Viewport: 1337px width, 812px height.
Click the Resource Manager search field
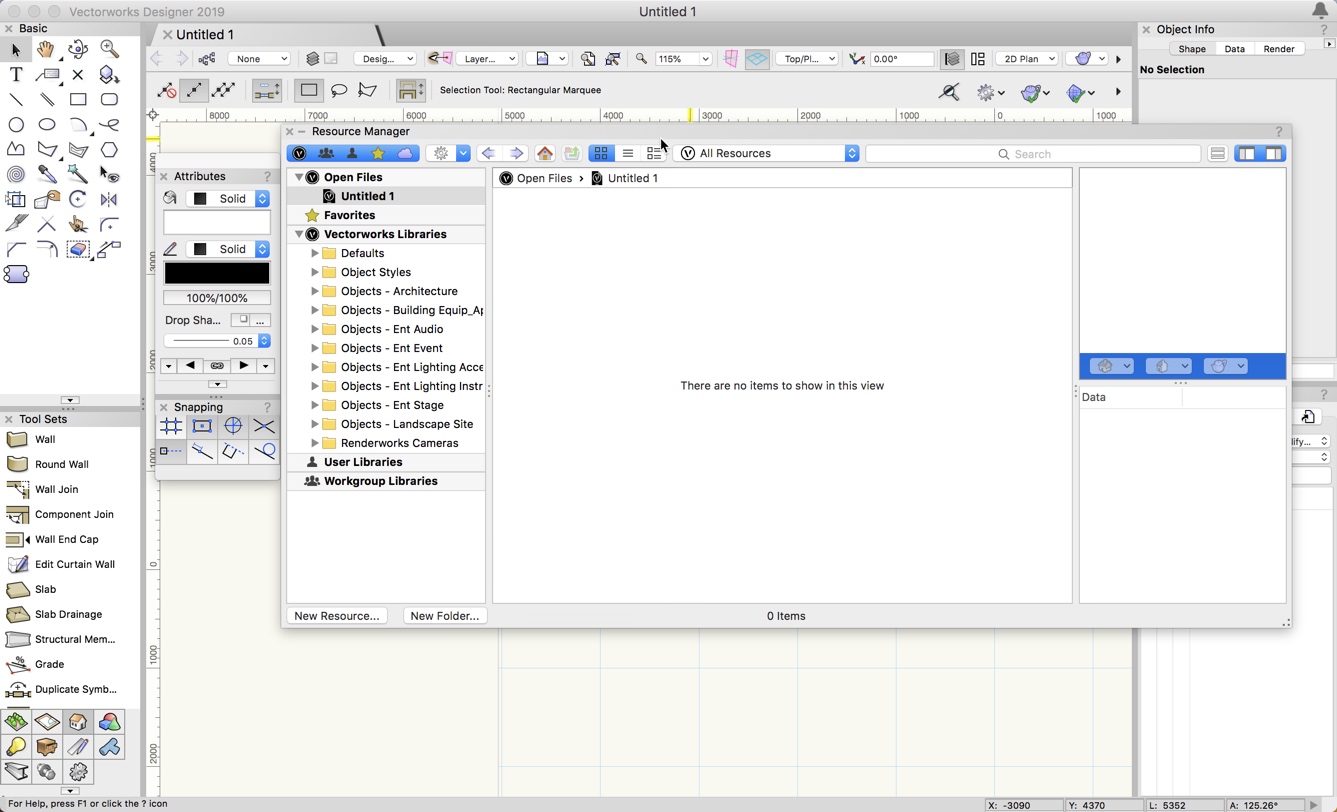point(1032,154)
